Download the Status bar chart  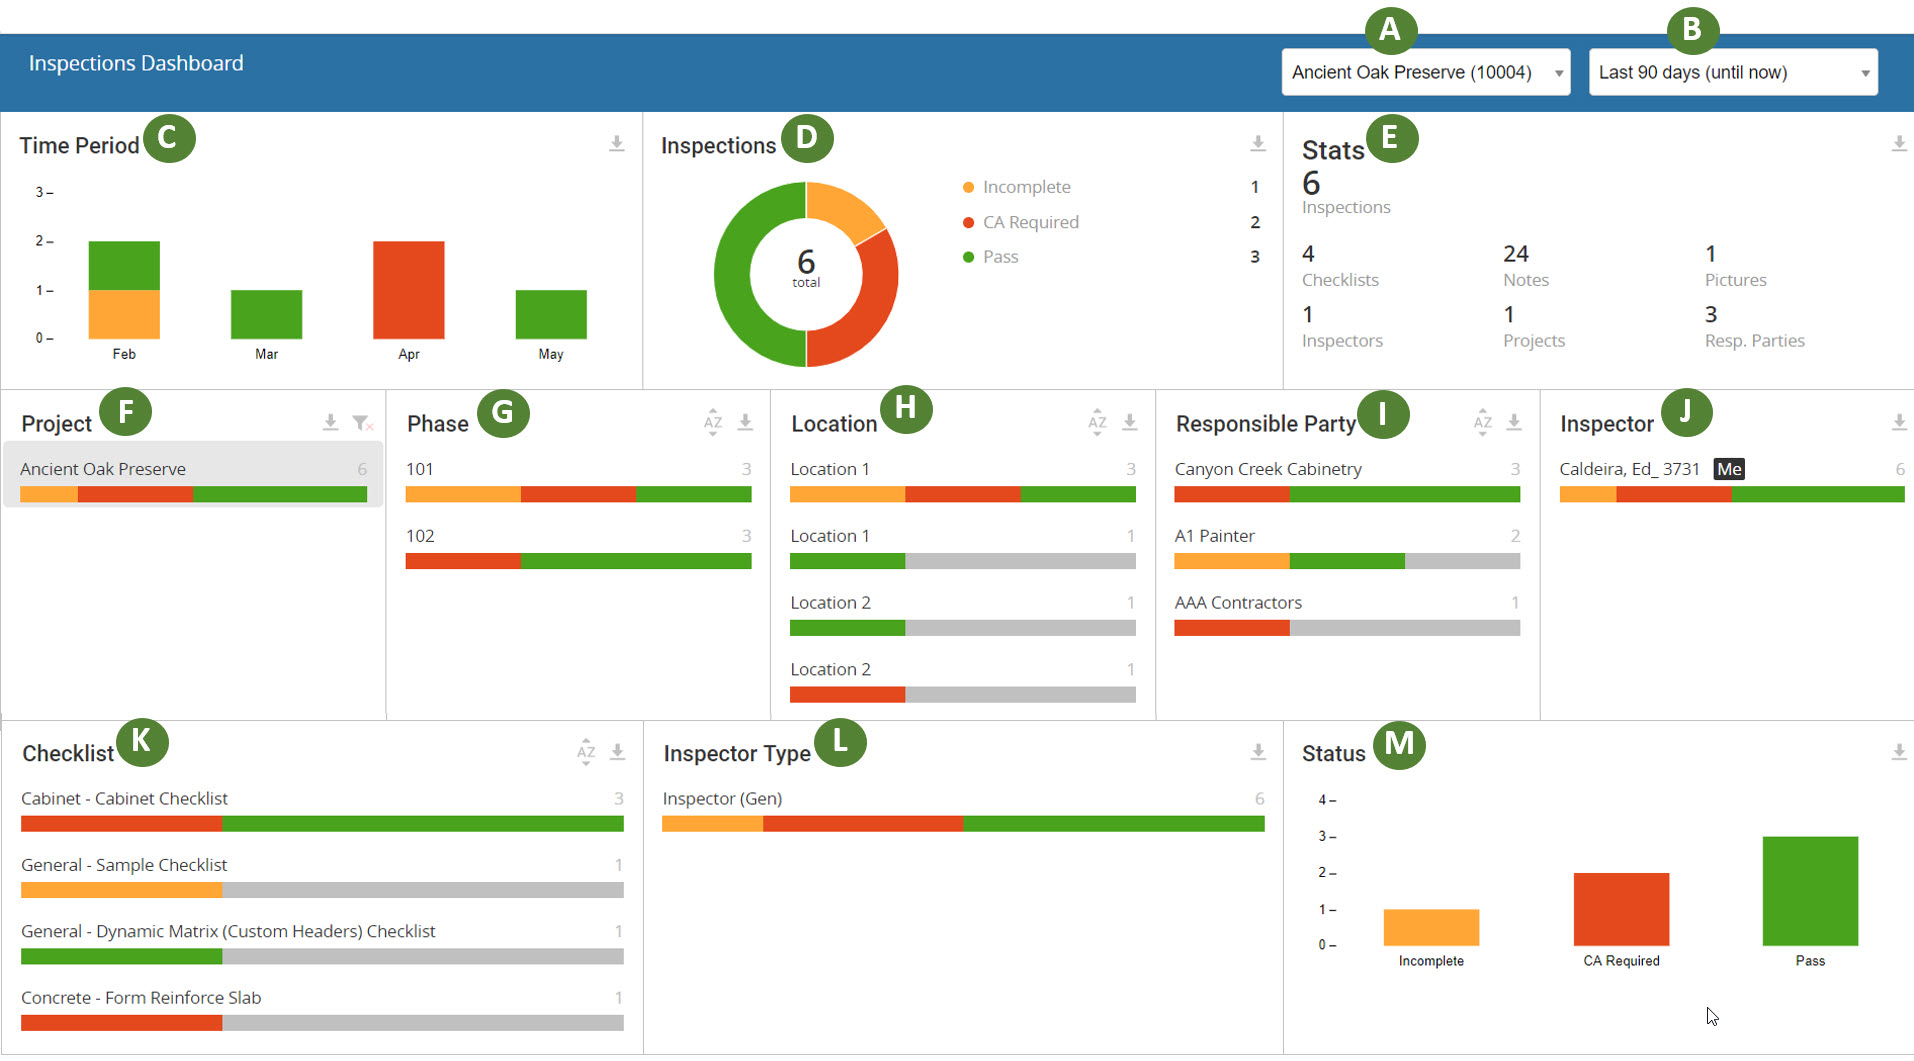(x=1899, y=752)
